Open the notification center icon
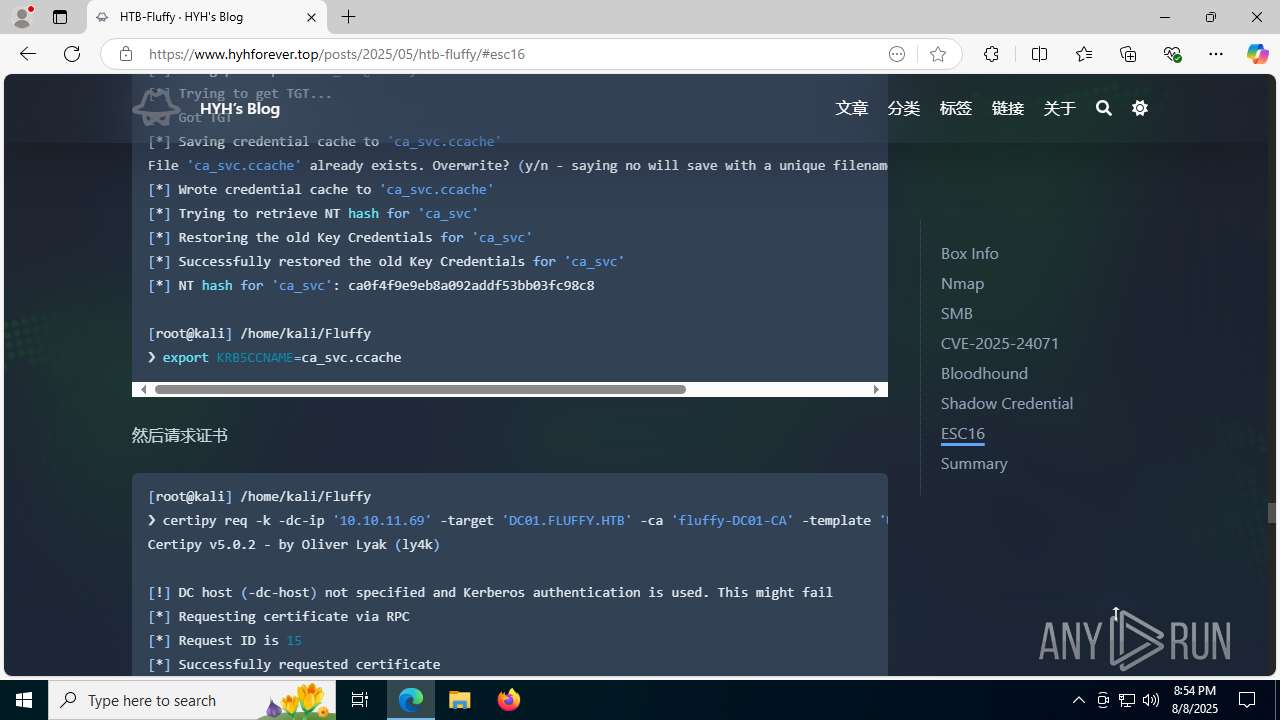The image size is (1280, 720). (x=1248, y=700)
